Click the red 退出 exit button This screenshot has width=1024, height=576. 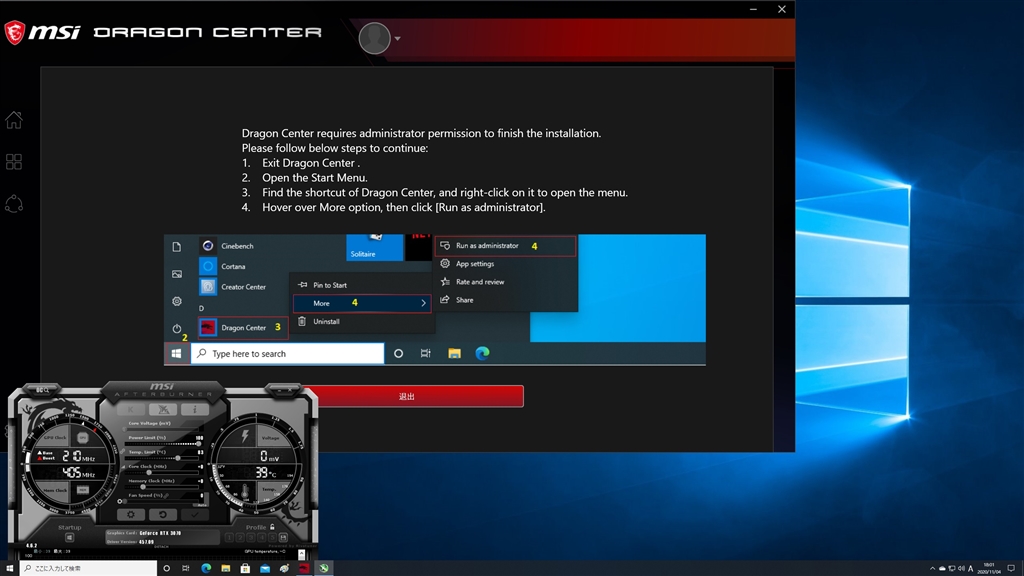tap(407, 396)
